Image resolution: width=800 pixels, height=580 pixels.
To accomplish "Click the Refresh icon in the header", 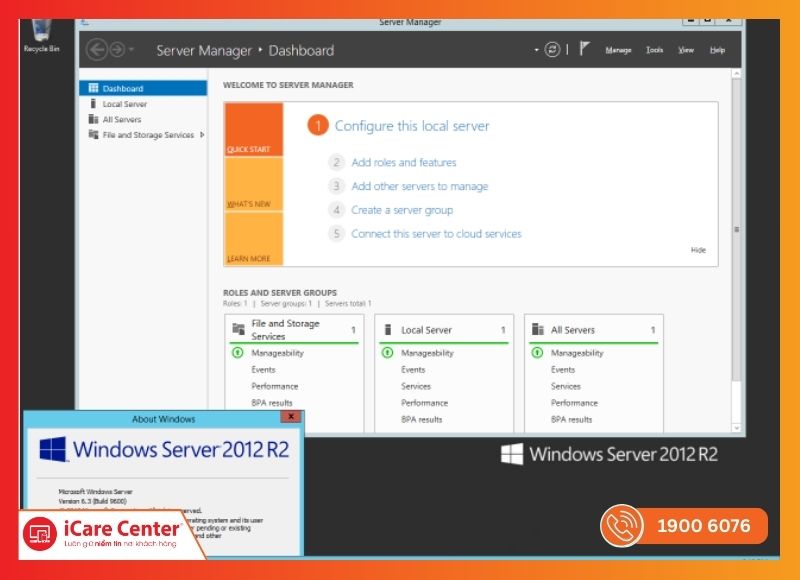I will (x=552, y=49).
